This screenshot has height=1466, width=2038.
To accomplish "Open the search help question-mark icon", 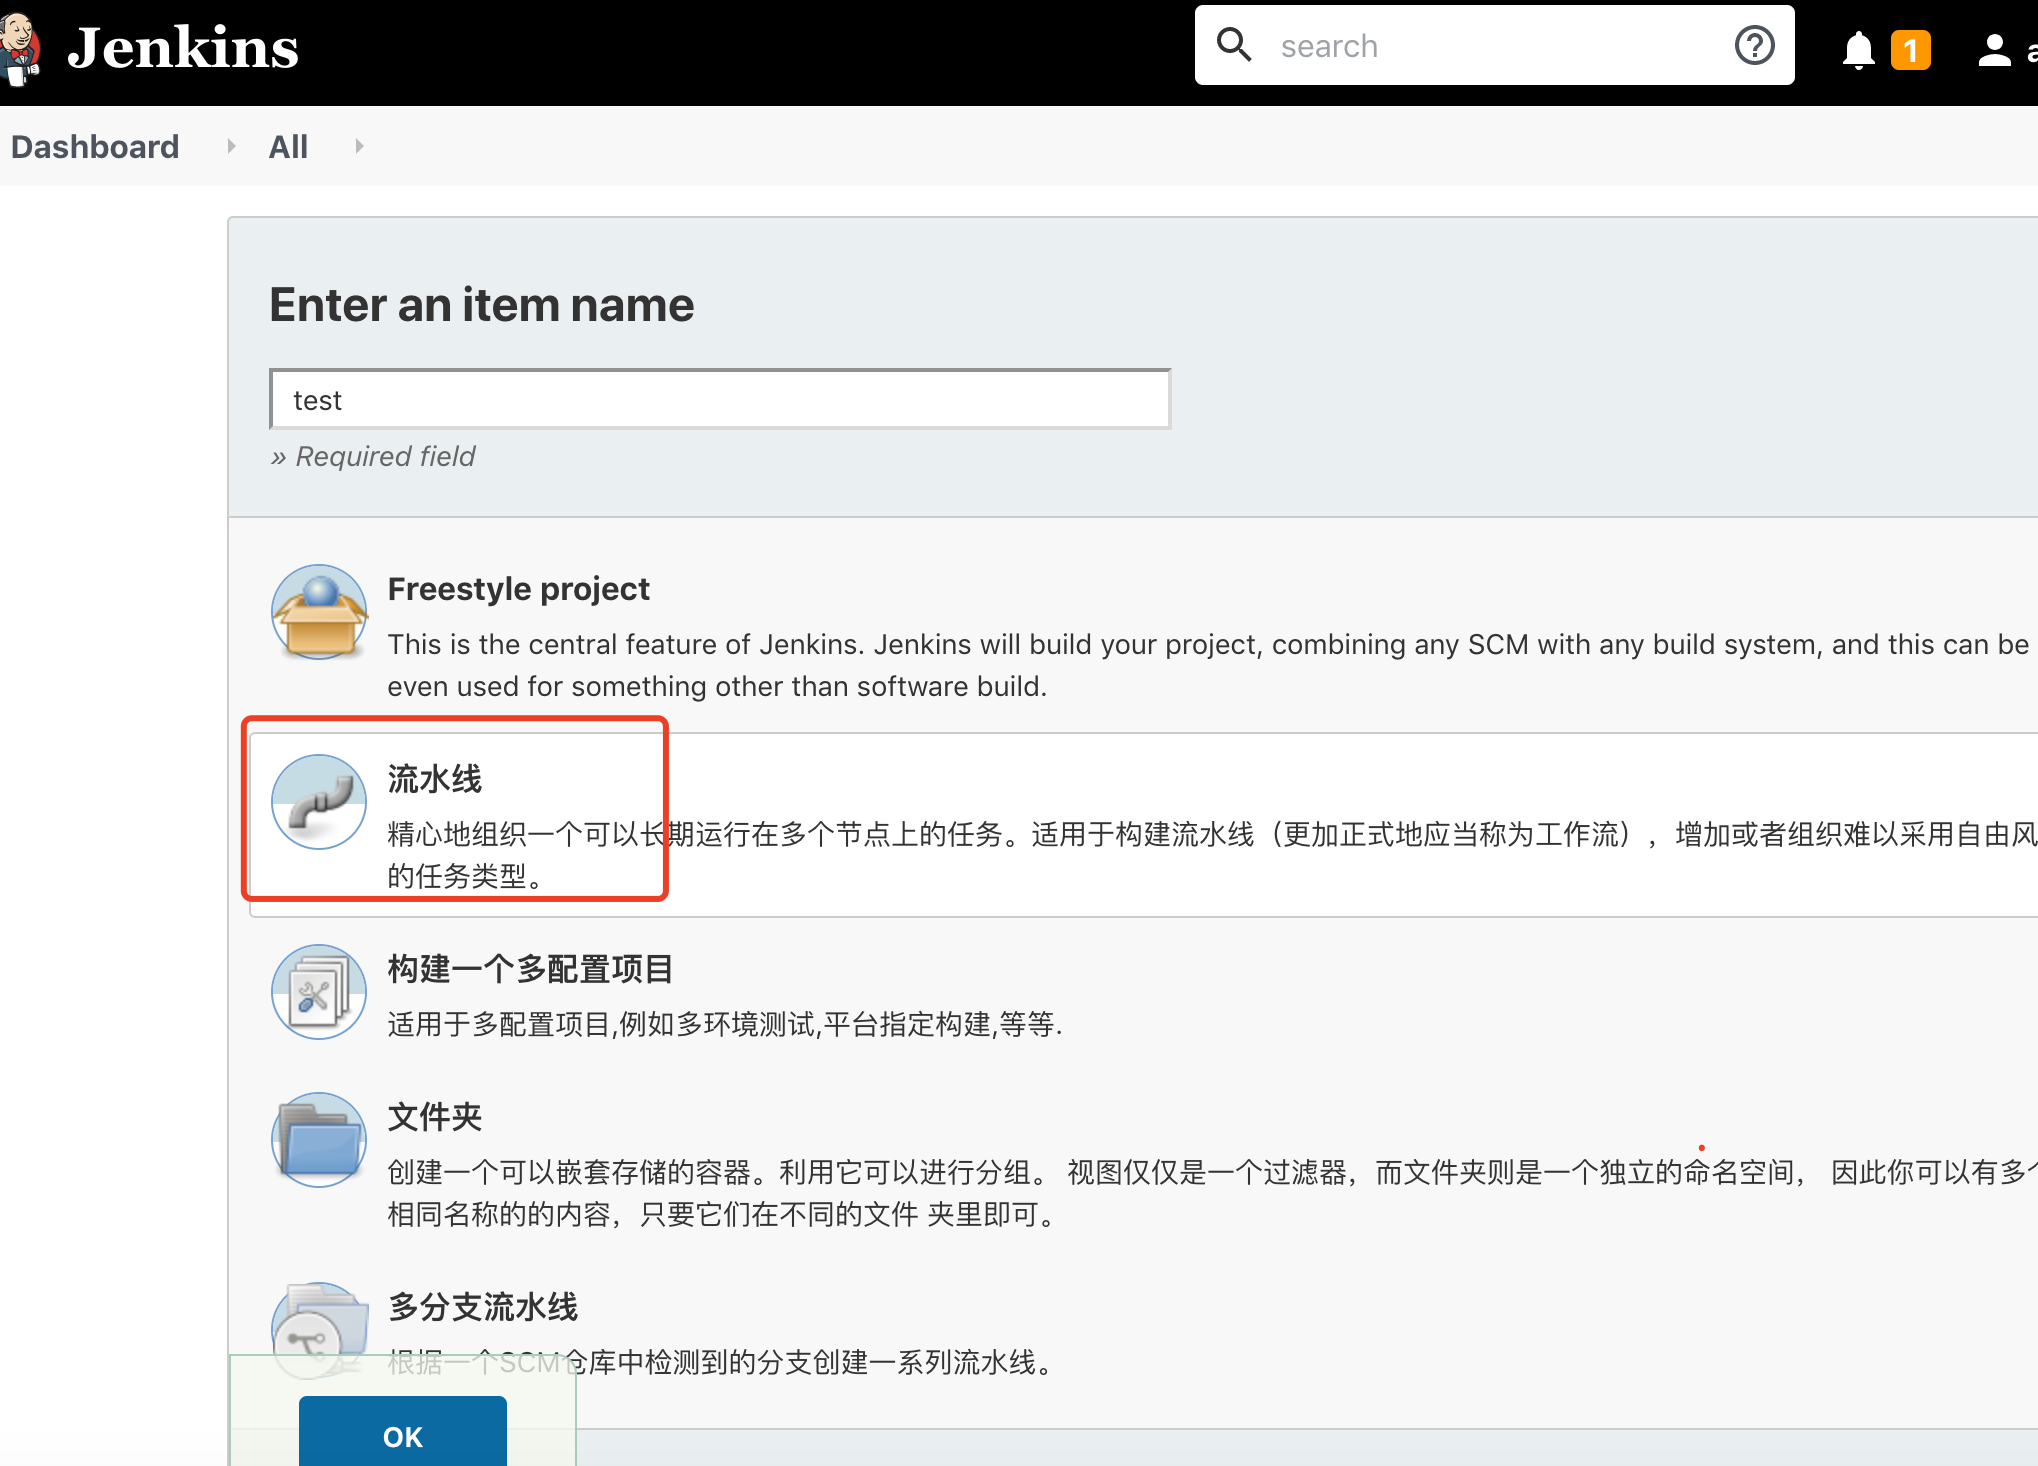I will coord(1754,45).
